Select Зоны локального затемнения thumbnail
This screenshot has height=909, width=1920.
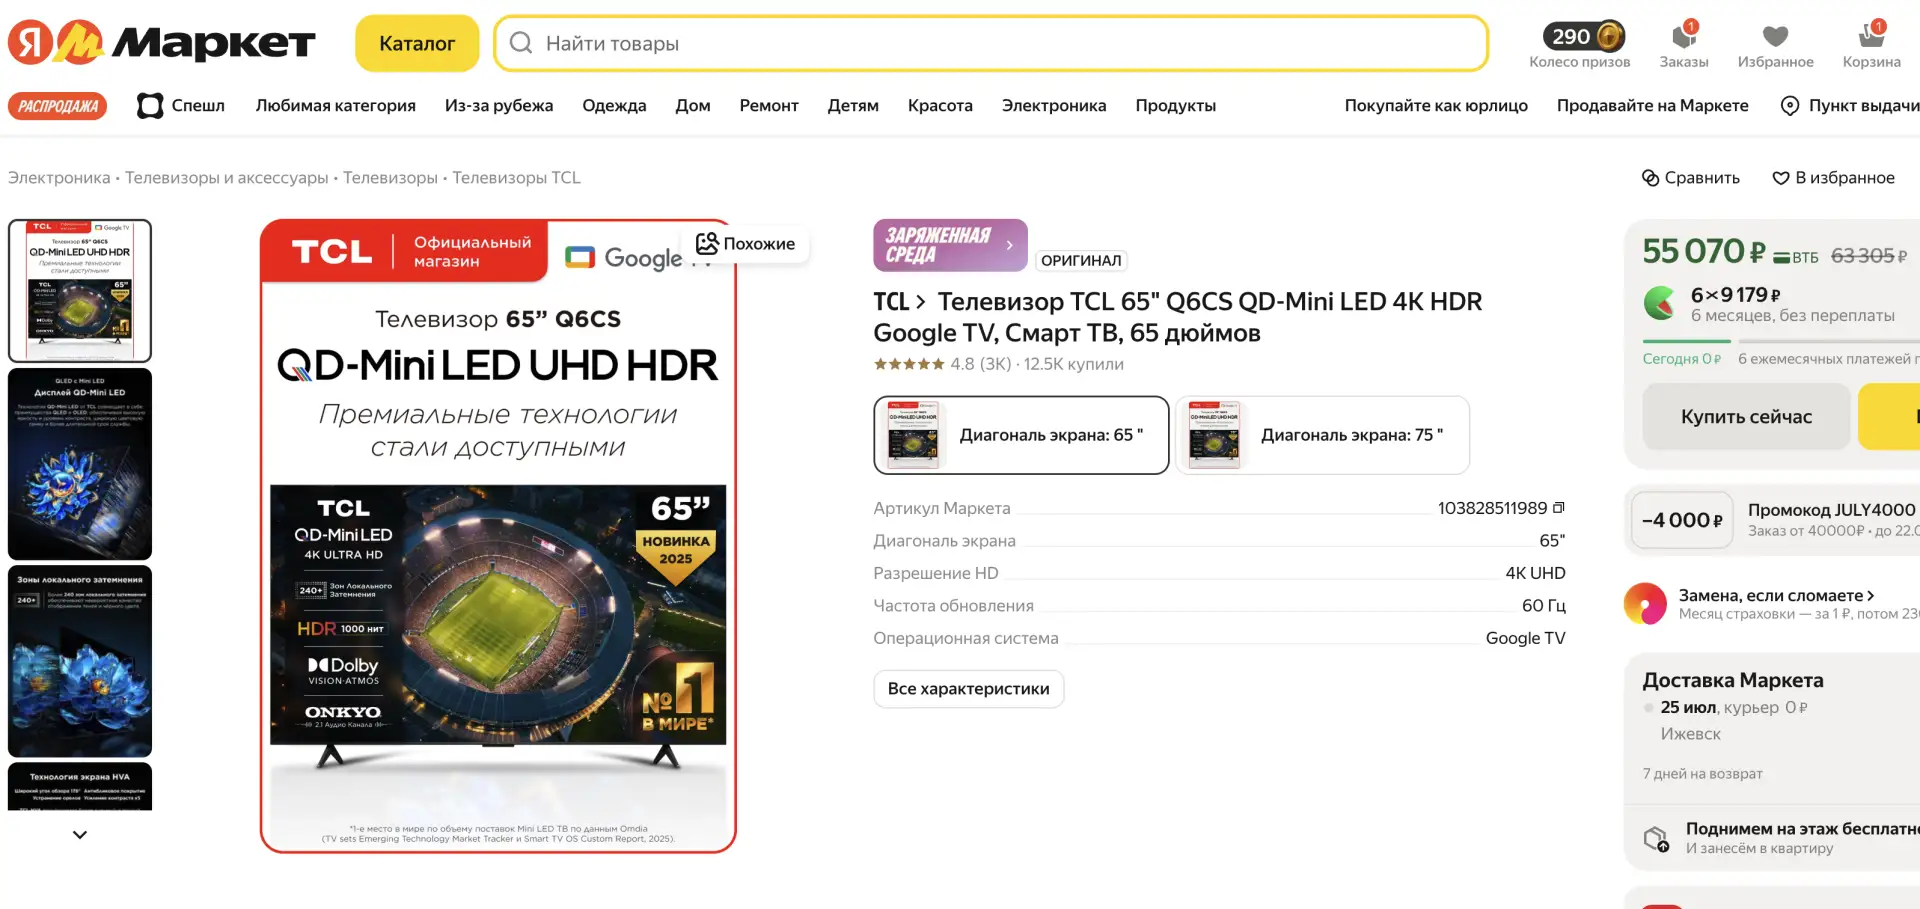(x=80, y=661)
